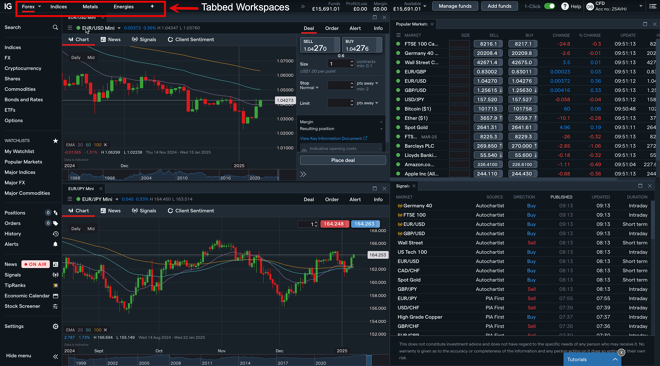Click the Settings gear icon

pyautogui.click(x=55, y=326)
